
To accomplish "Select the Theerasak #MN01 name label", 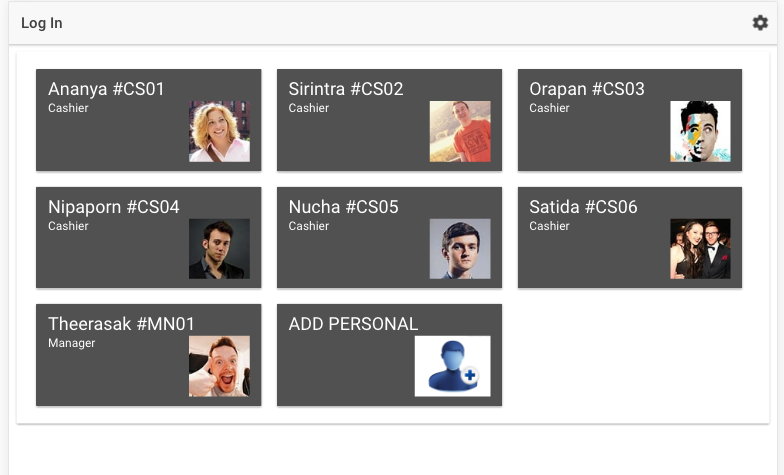I will [122, 324].
